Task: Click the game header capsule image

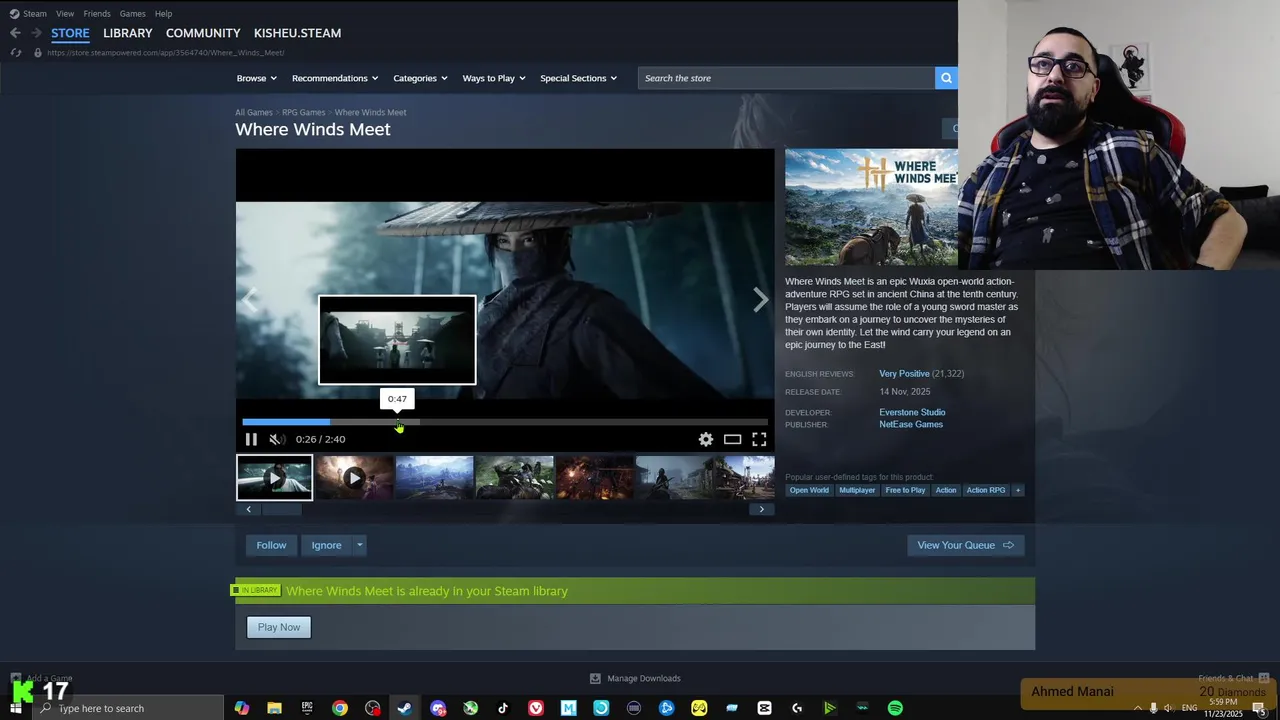Action: [x=871, y=208]
